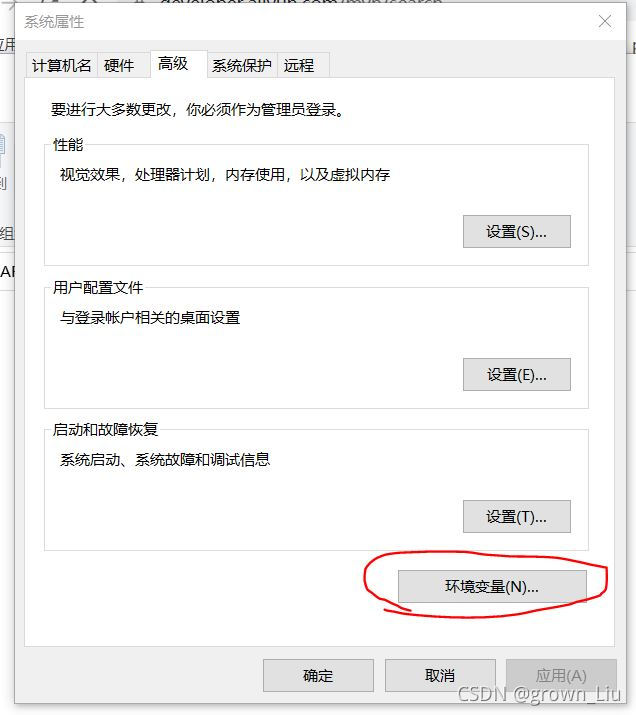
Task: Open startup recovery 设置(T) button
Action: (517, 517)
